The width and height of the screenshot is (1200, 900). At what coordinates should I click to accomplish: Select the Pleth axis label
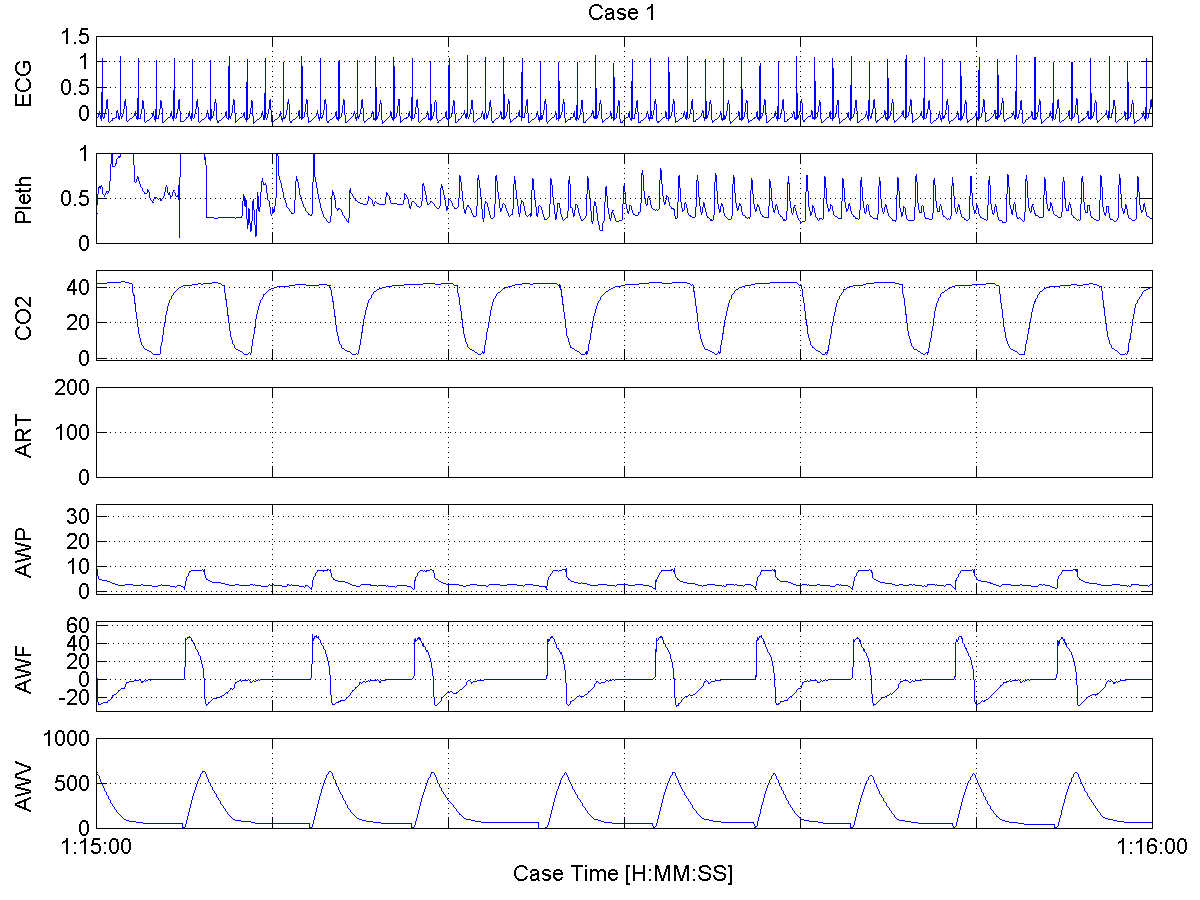click(22, 198)
